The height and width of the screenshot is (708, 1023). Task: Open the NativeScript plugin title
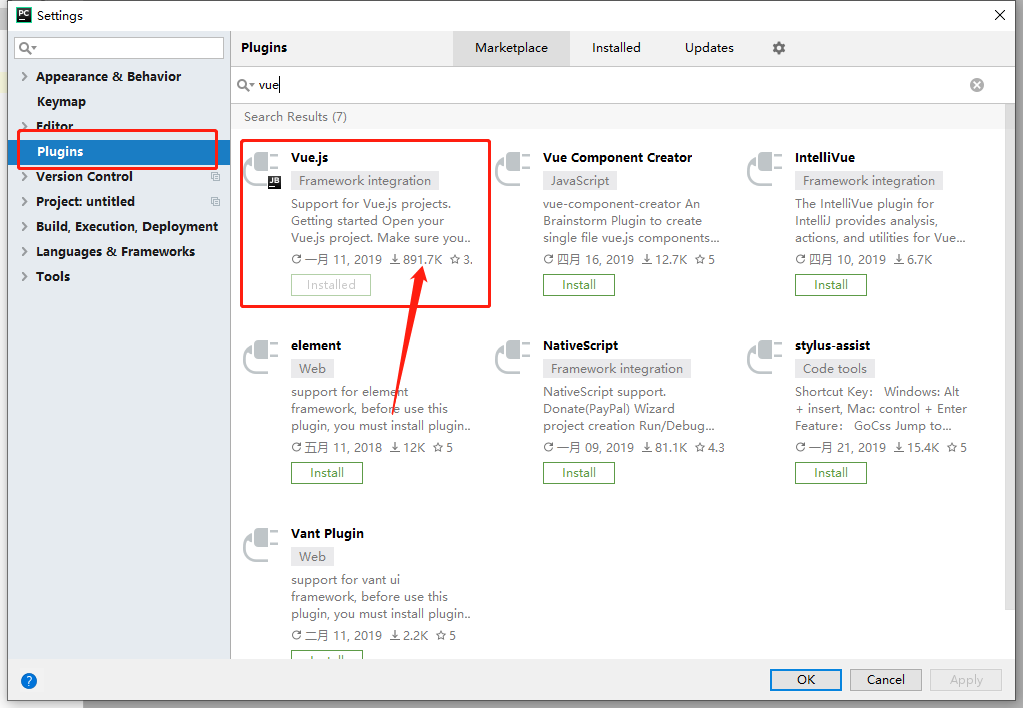click(x=580, y=345)
